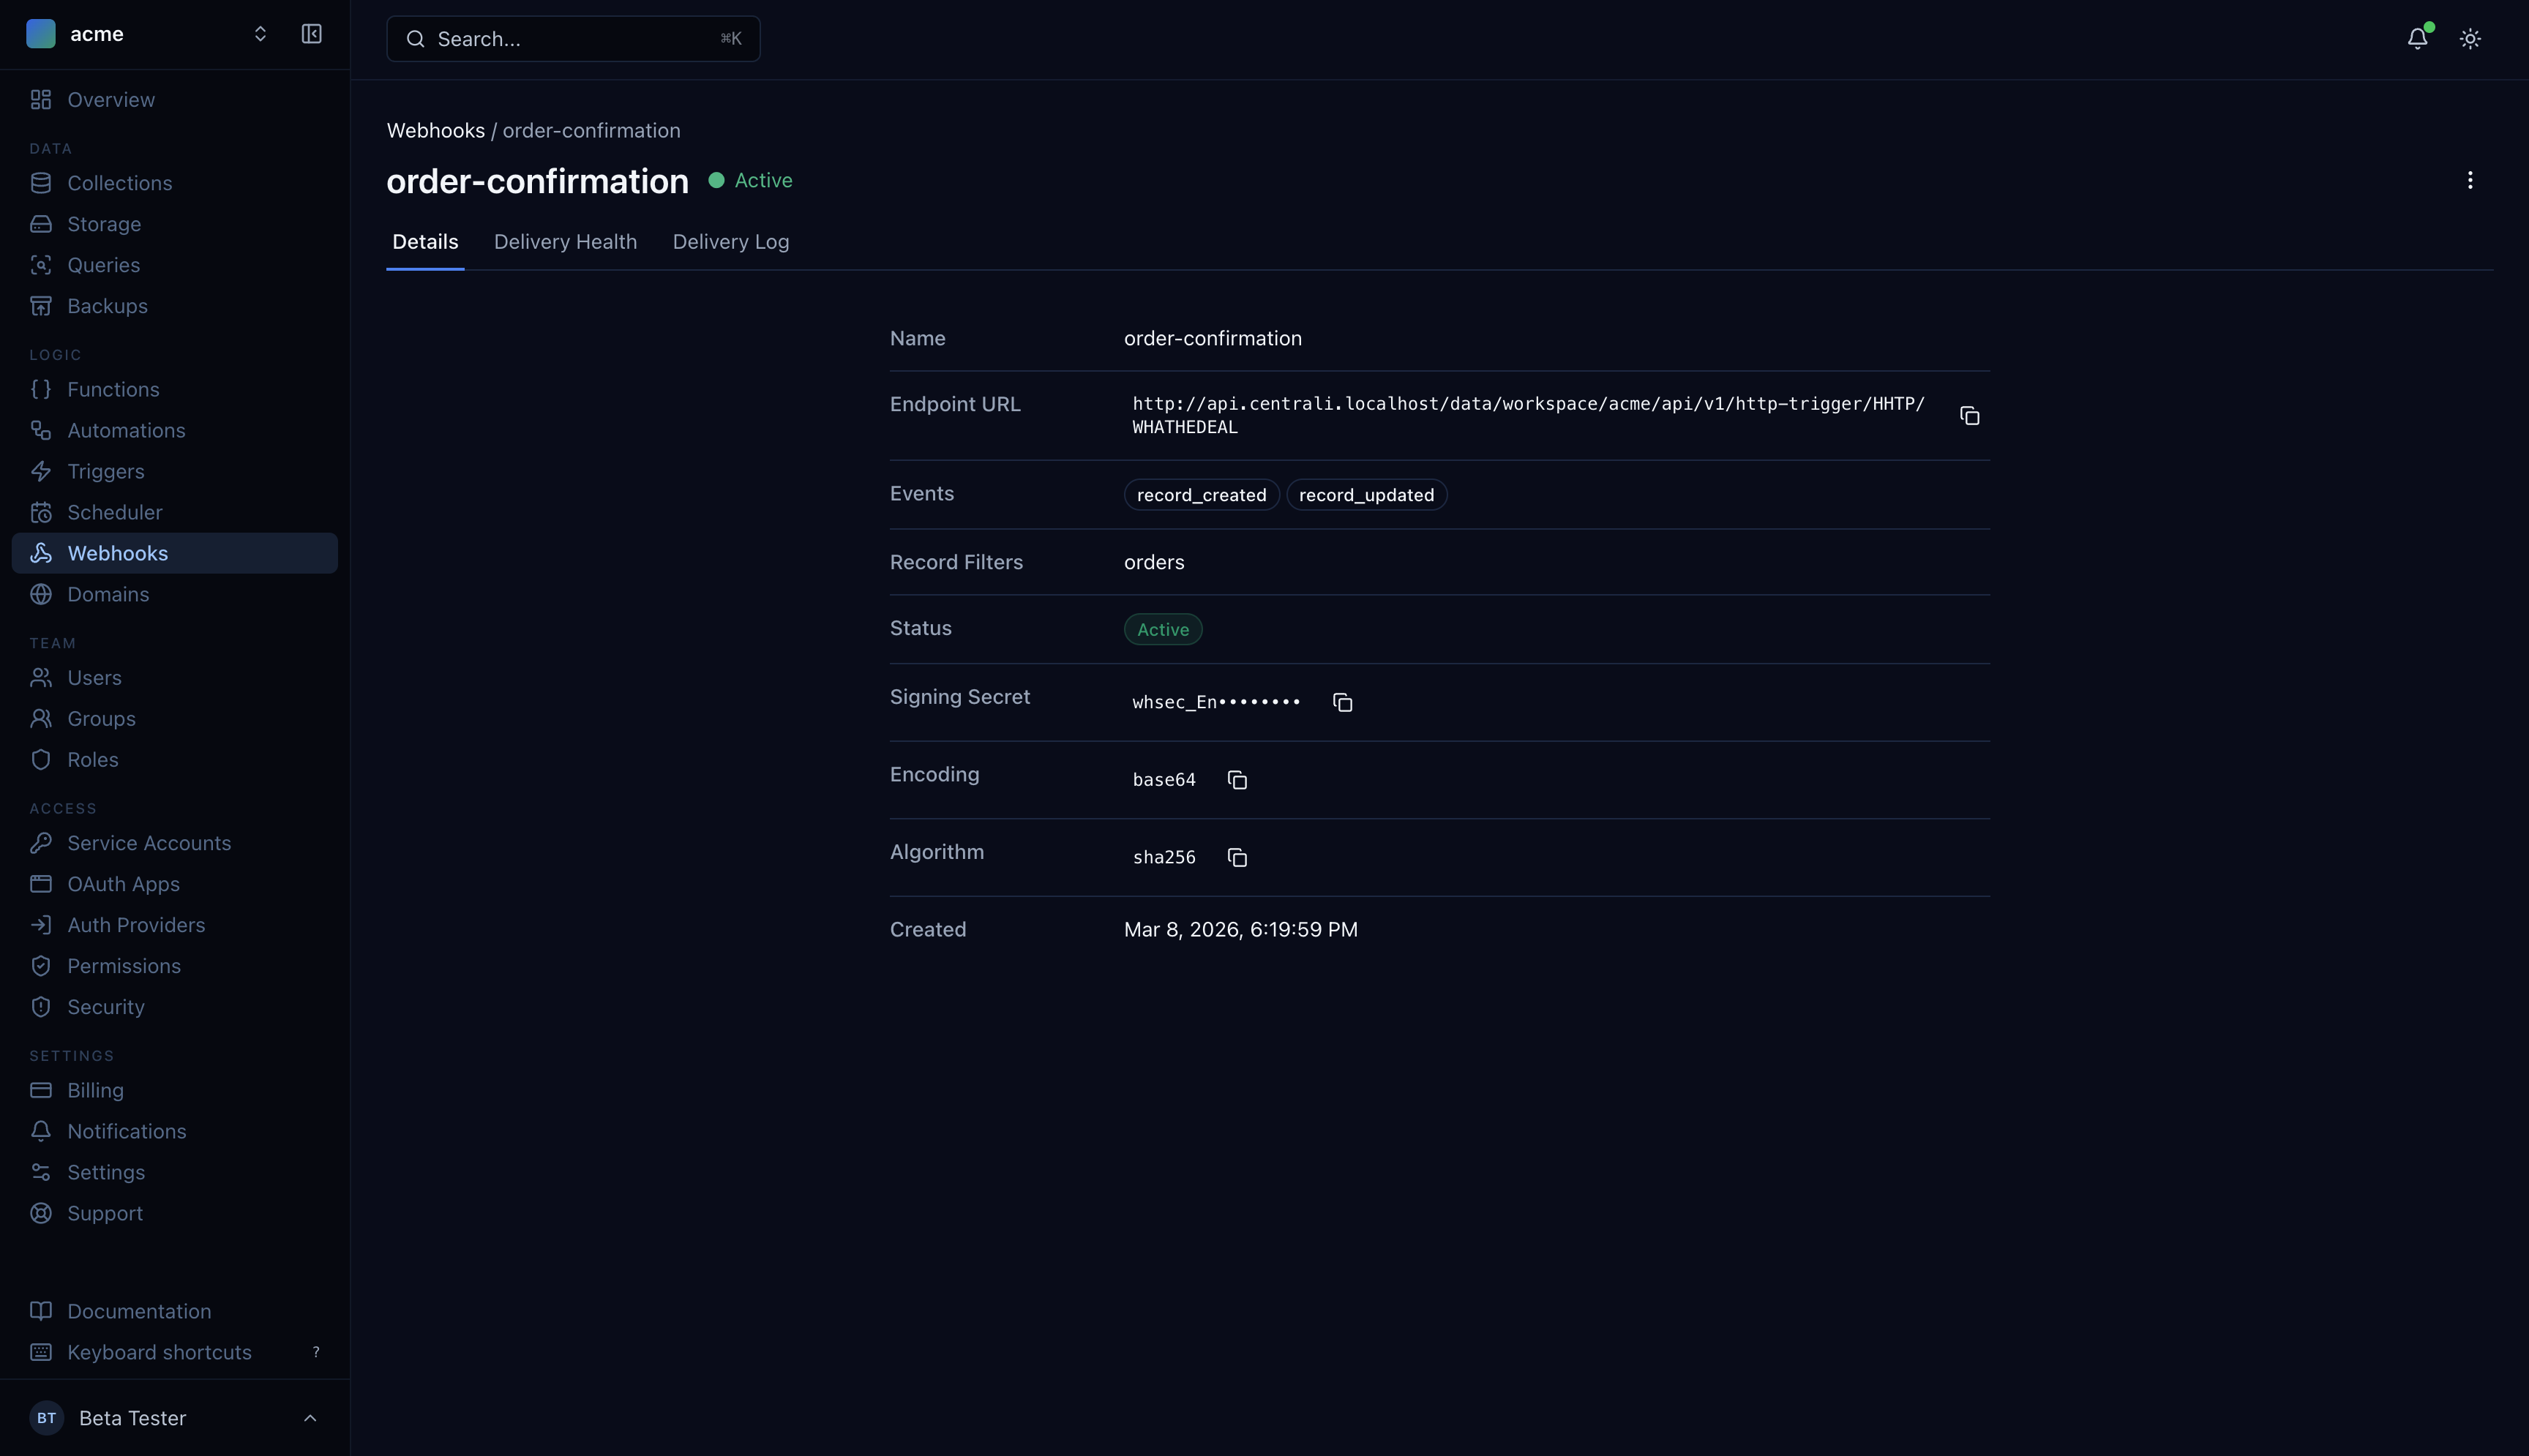
Task: Open the Documentation page
Action: click(x=138, y=1310)
